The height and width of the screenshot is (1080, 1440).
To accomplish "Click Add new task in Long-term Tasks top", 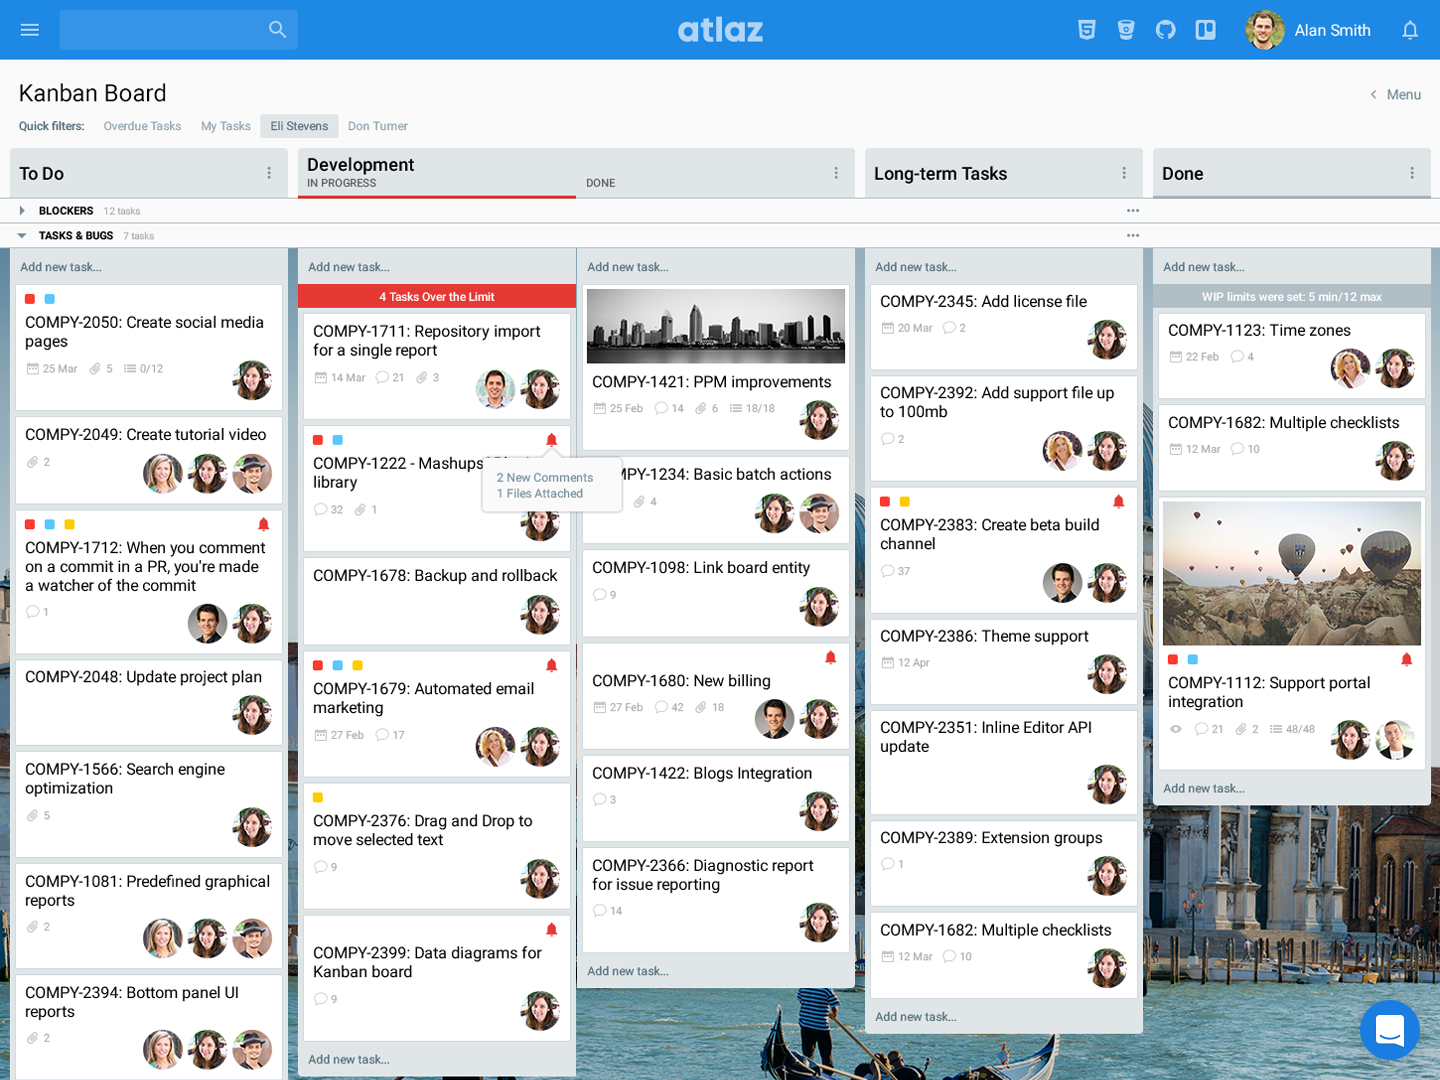I will pos(916,267).
